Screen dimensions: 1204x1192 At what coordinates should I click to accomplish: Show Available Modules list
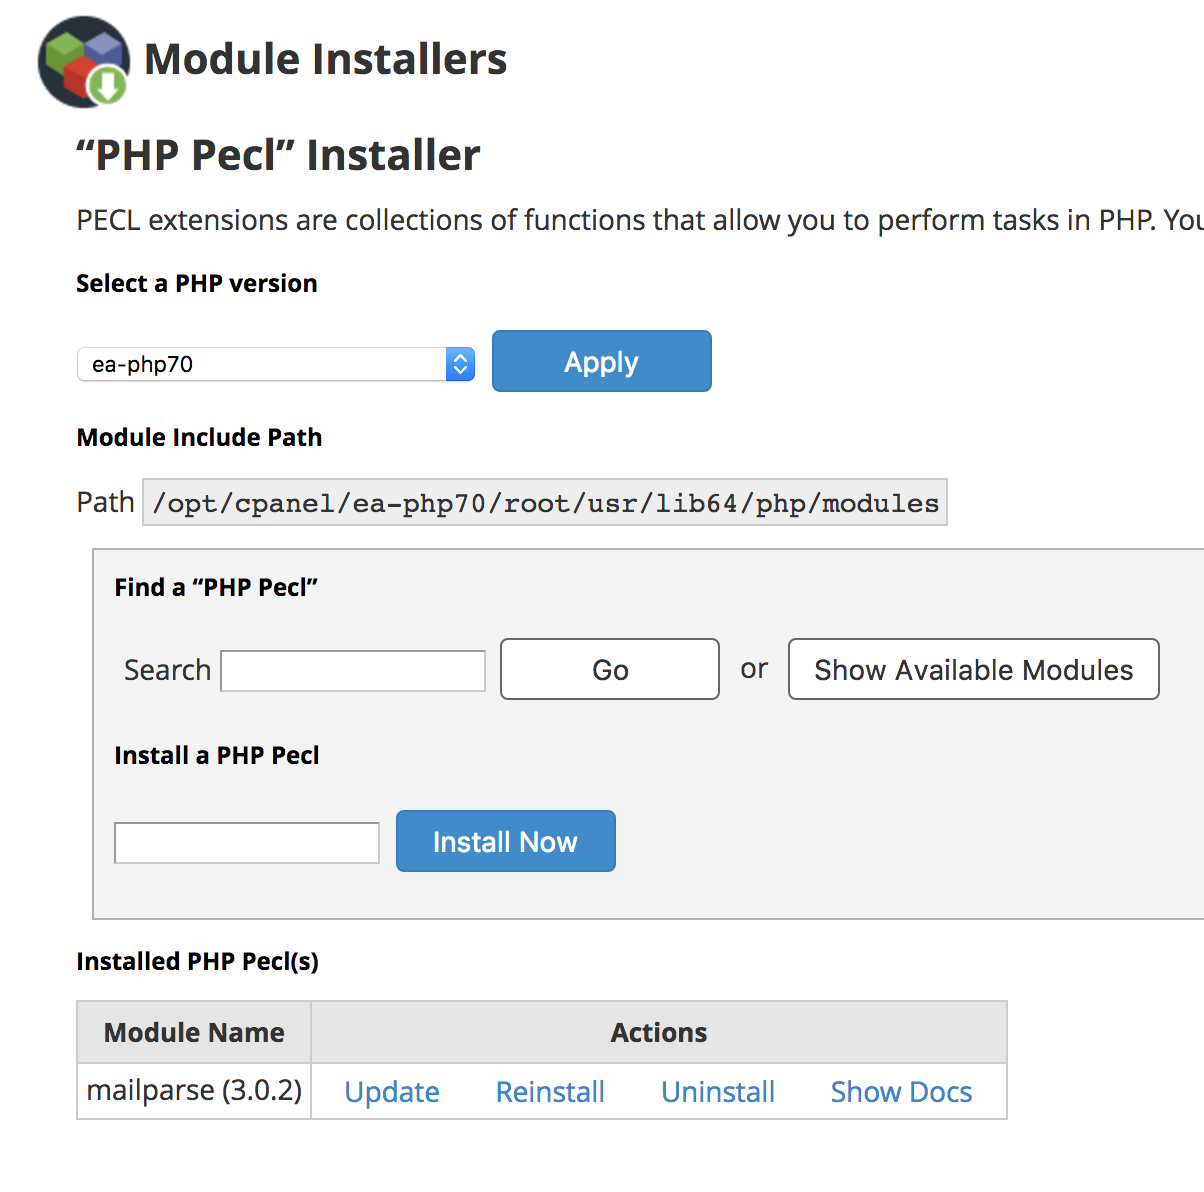(x=973, y=669)
